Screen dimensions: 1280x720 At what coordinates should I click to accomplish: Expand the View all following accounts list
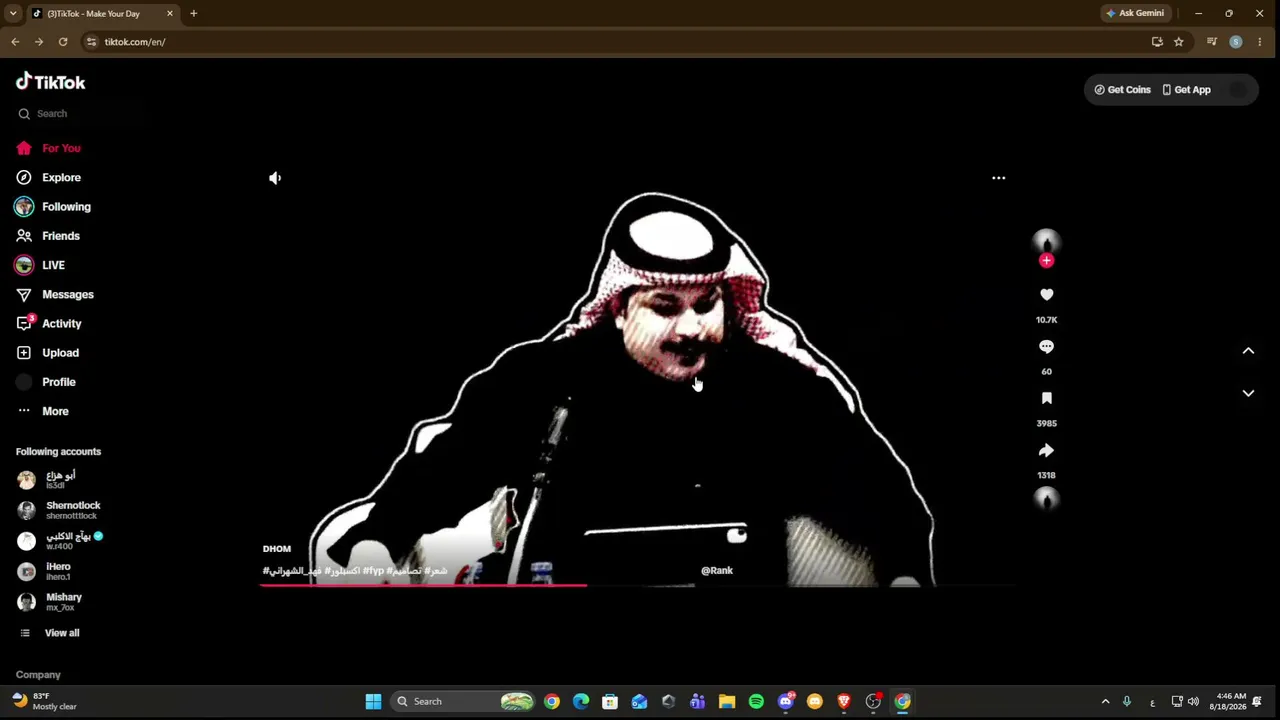(x=50, y=633)
